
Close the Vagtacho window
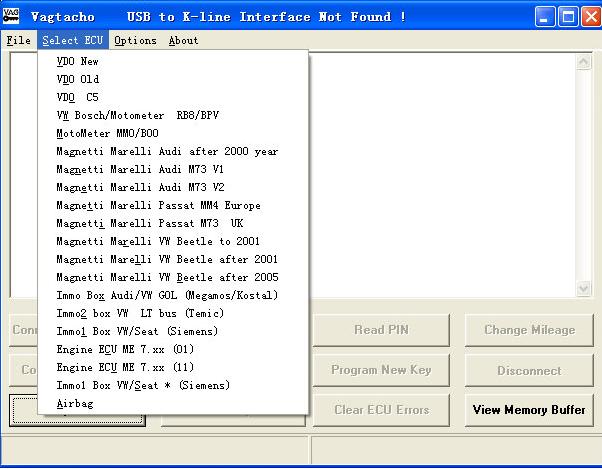(x=591, y=17)
